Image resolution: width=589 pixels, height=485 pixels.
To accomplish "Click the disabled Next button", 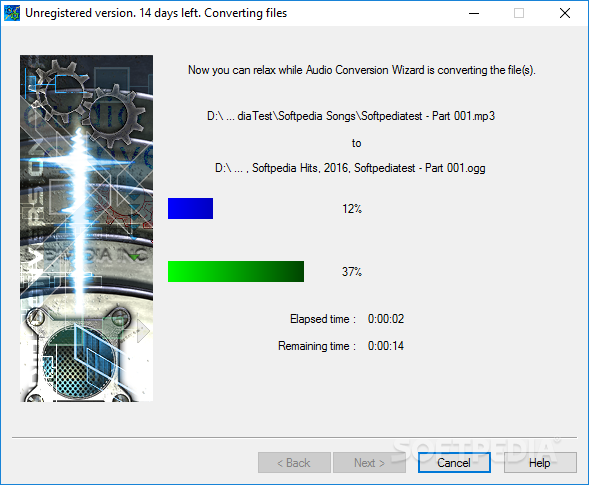I will pyautogui.click(x=369, y=462).
